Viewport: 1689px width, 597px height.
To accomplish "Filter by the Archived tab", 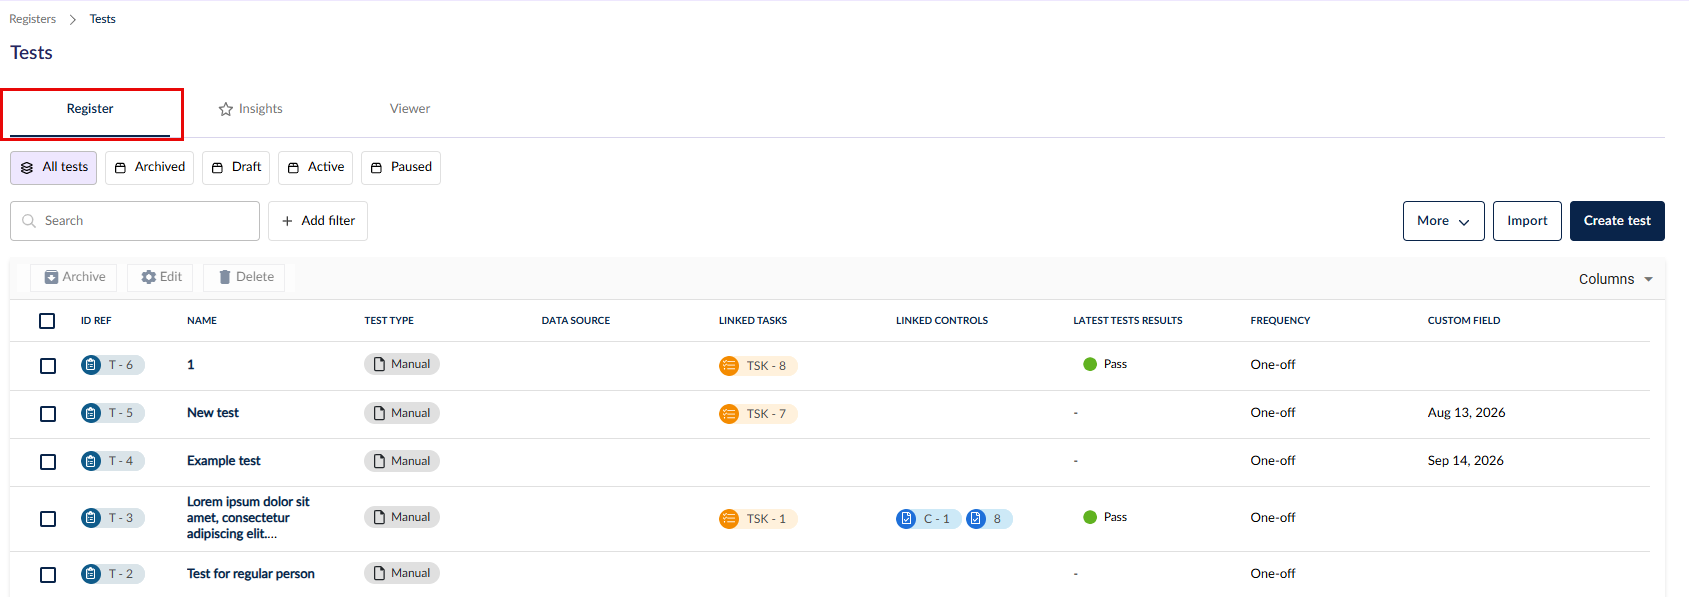I will [149, 168].
